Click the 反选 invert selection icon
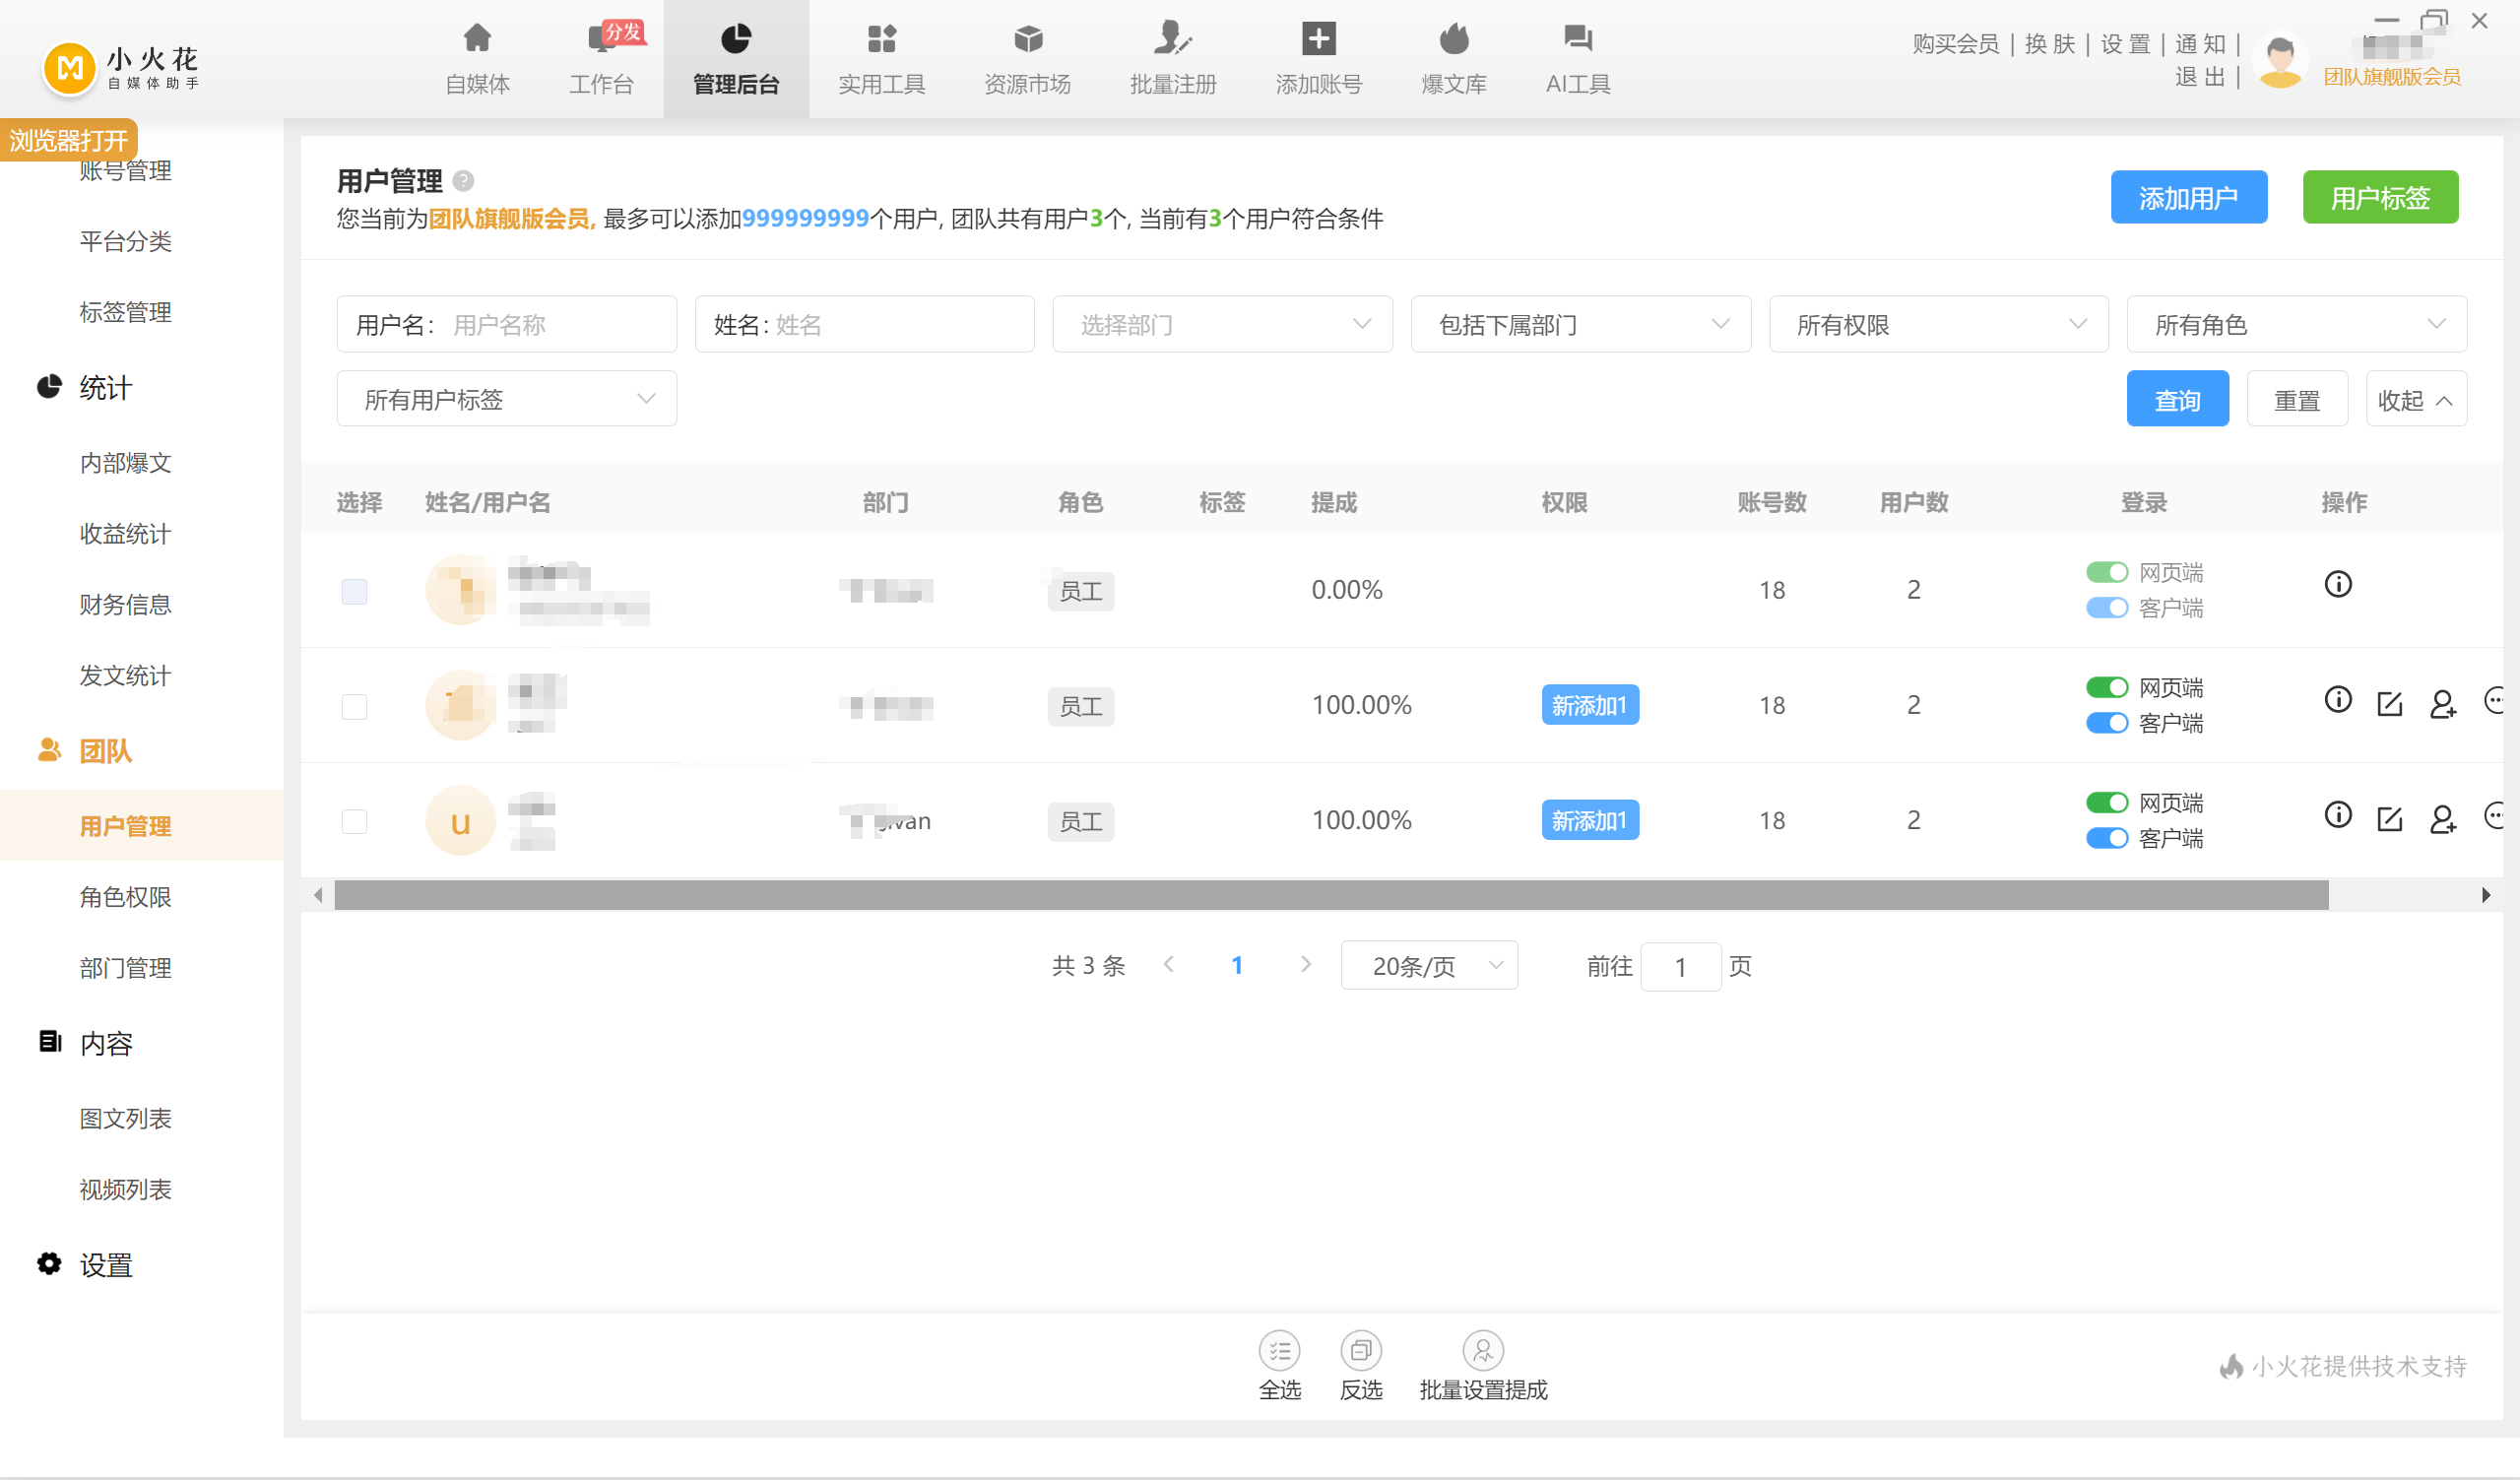 pyautogui.click(x=1360, y=1350)
